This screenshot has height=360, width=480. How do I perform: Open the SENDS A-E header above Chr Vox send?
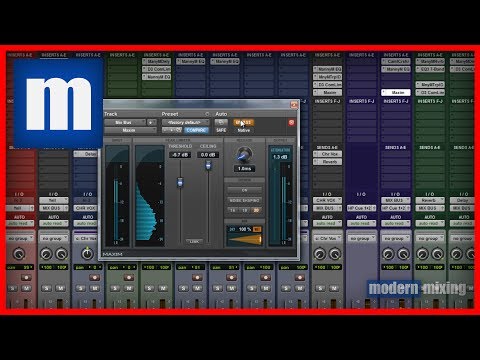click(x=327, y=147)
